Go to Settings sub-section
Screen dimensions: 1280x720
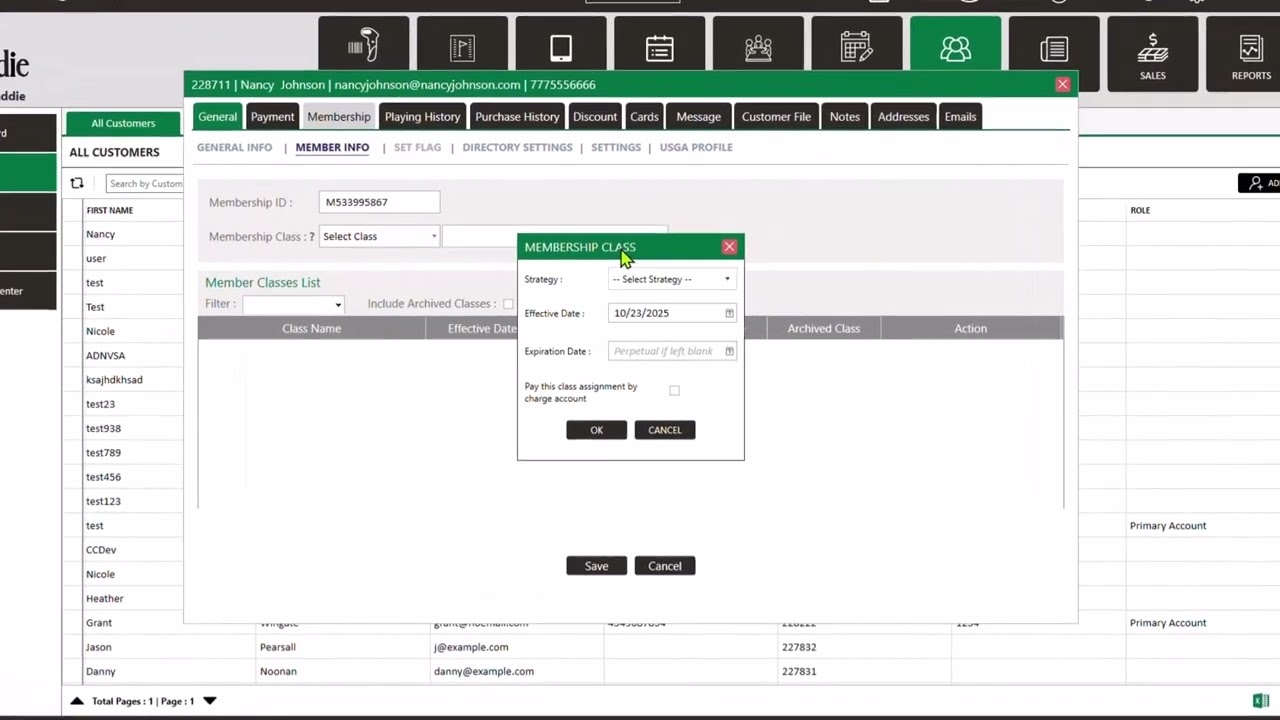(616, 147)
